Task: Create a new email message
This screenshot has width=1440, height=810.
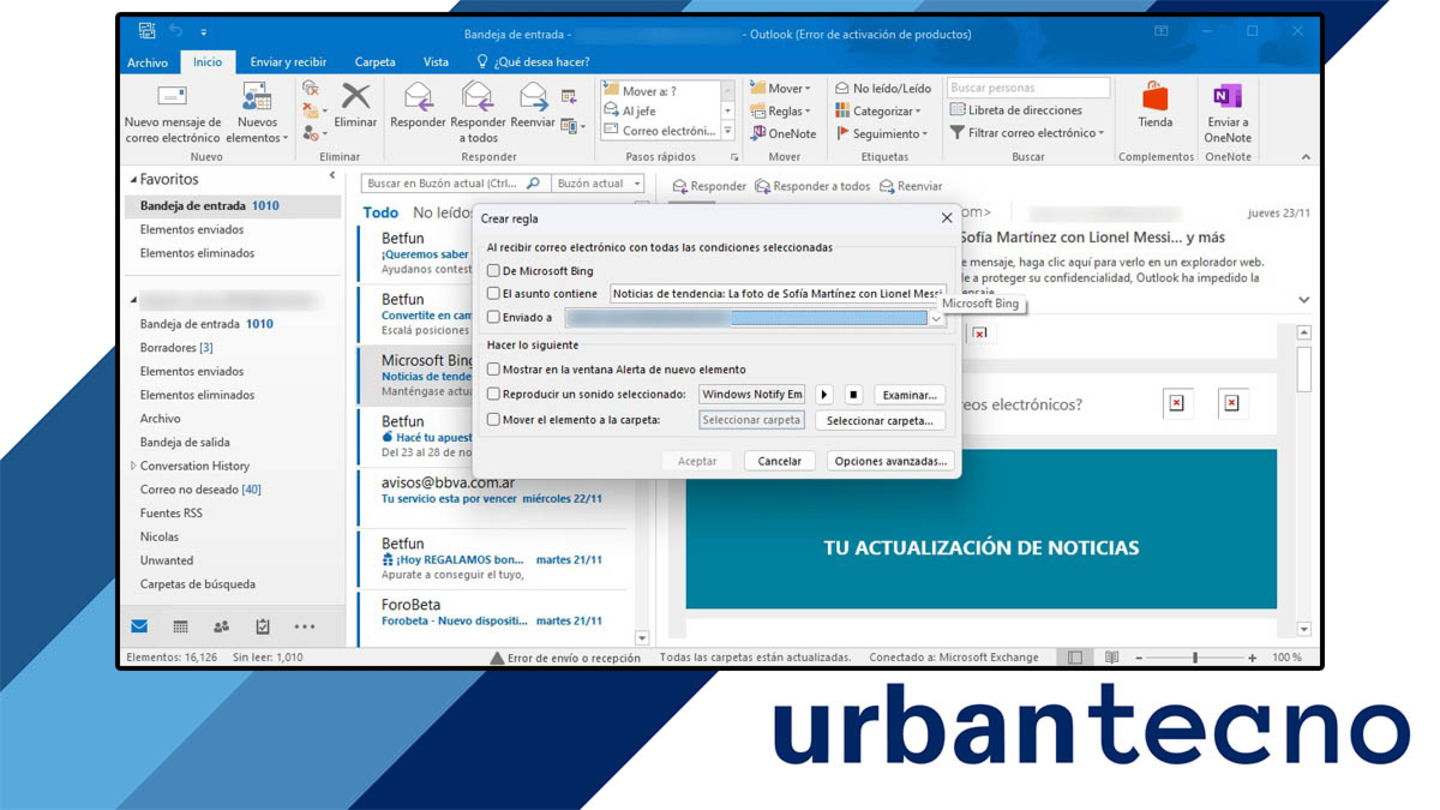Action: (x=172, y=113)
